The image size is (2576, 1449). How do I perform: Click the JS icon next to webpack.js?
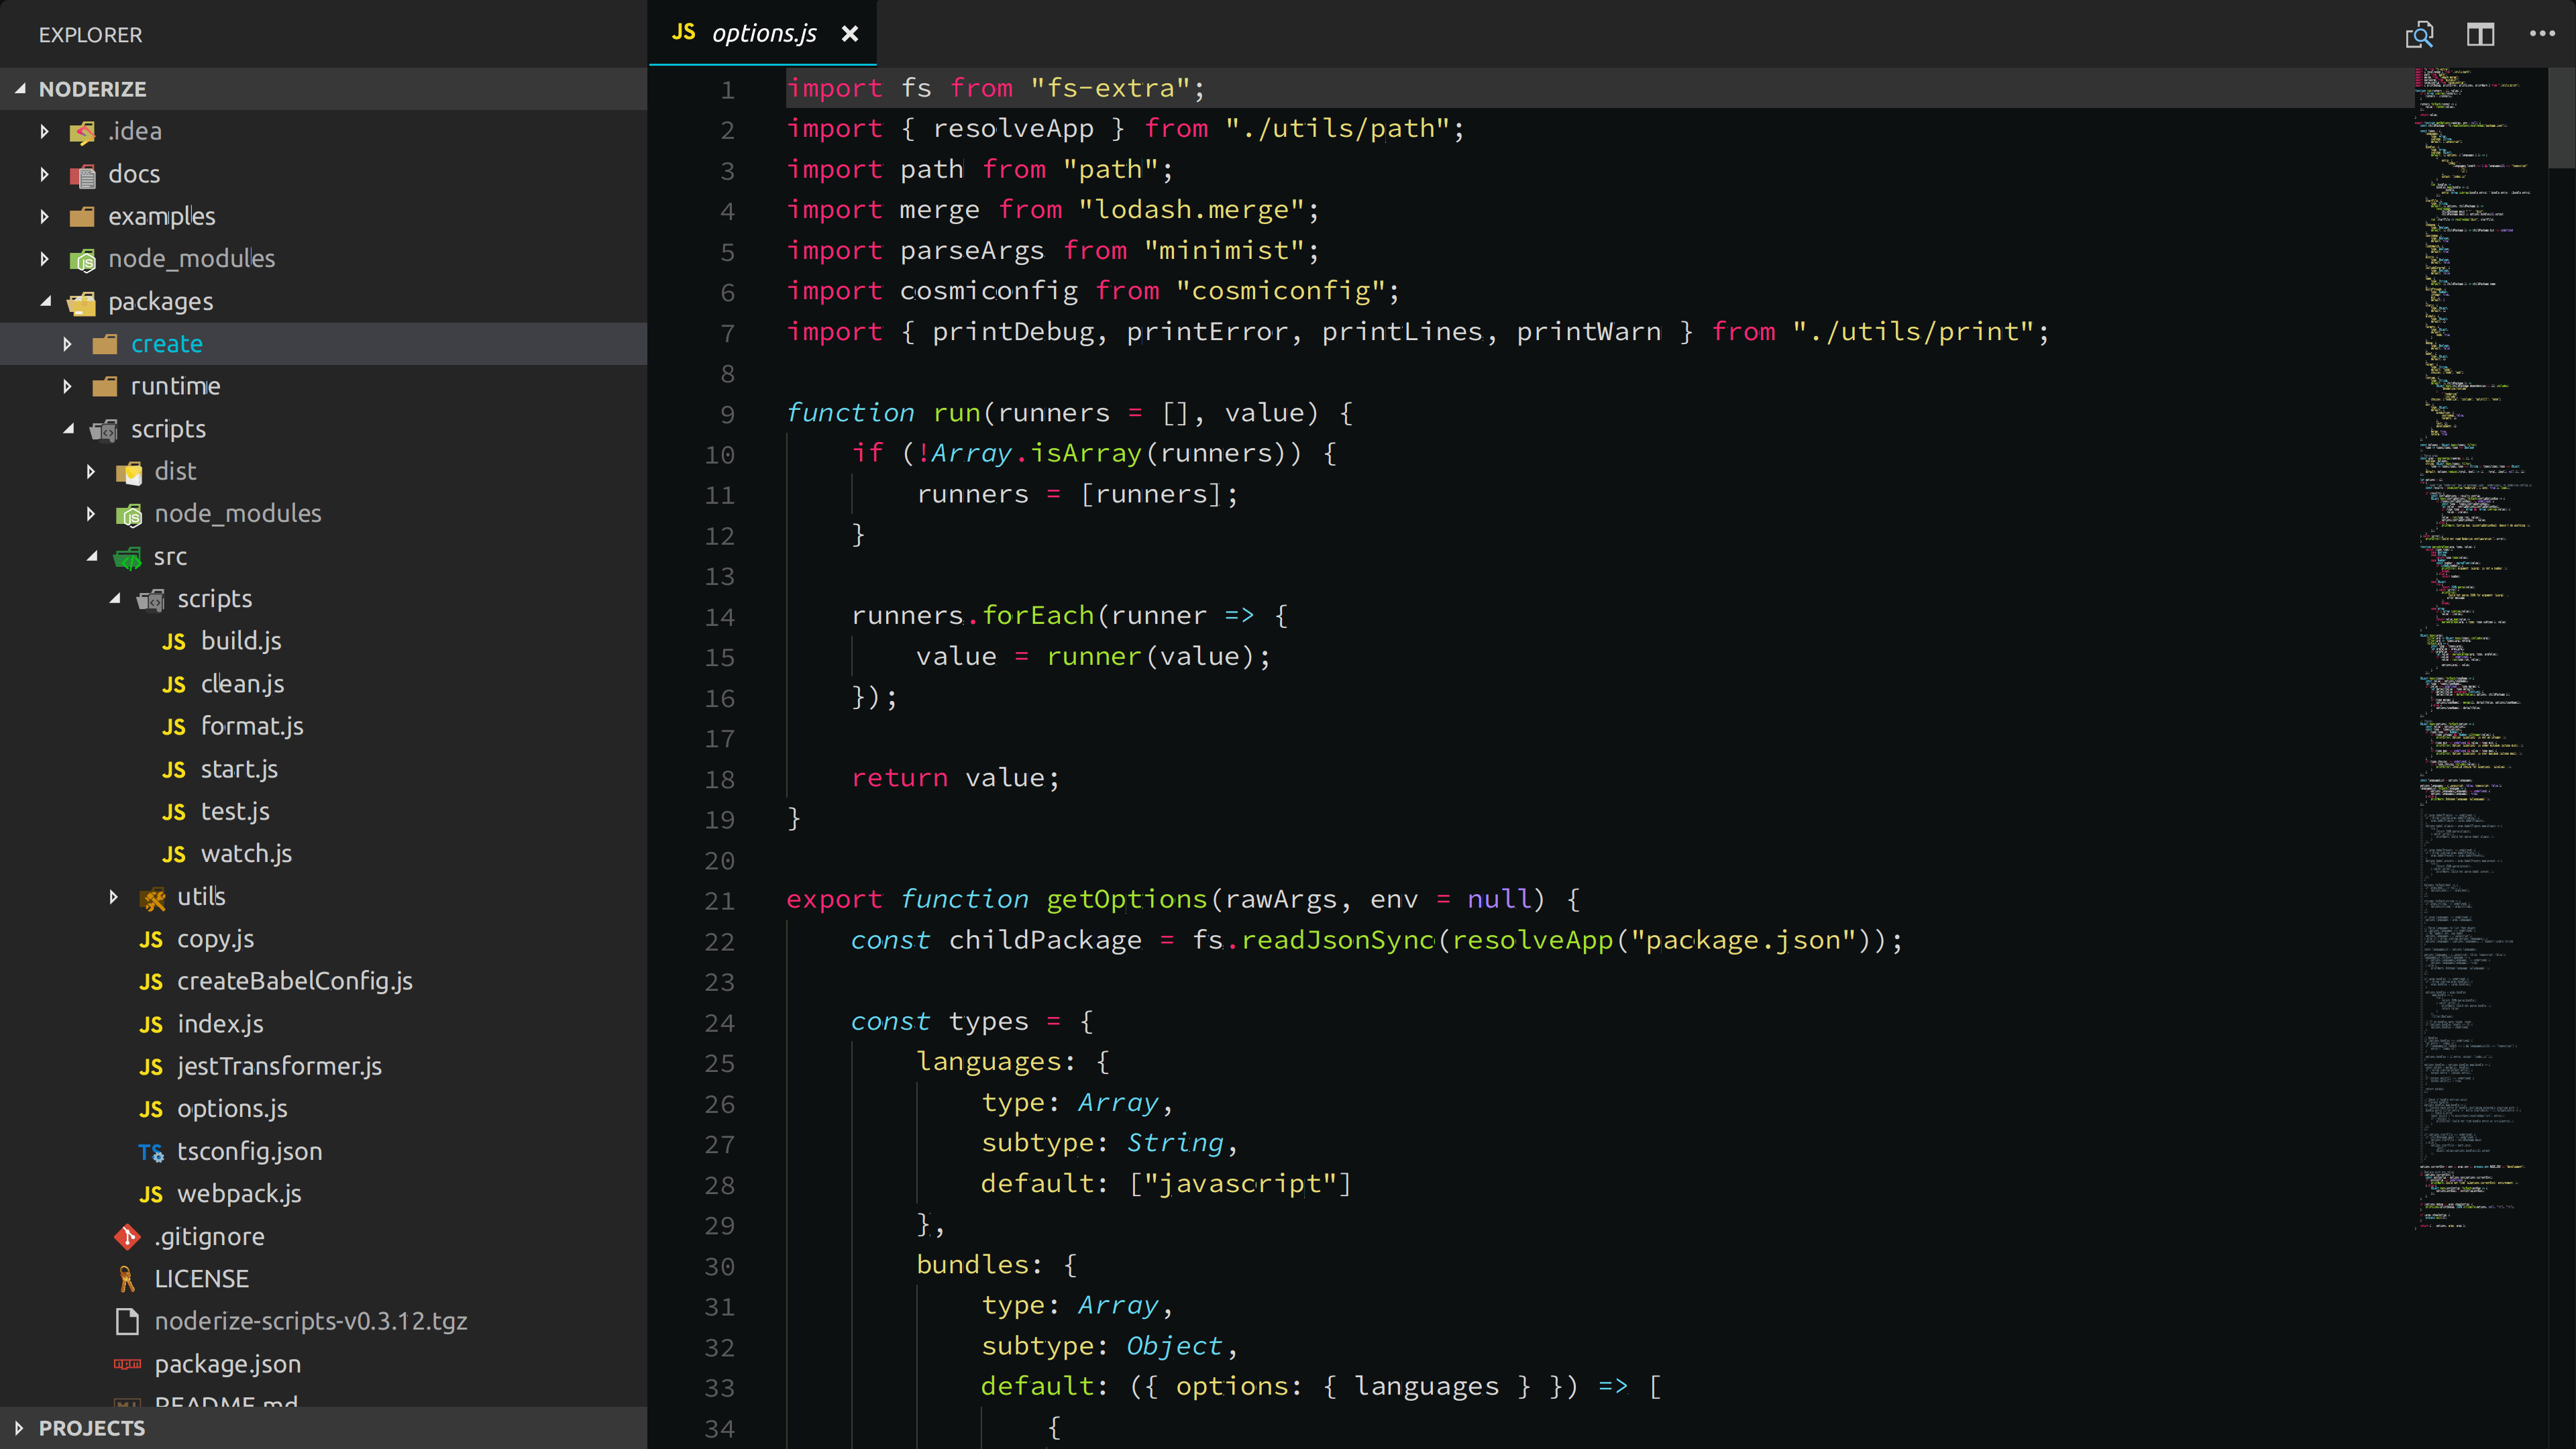point(151,1194)
